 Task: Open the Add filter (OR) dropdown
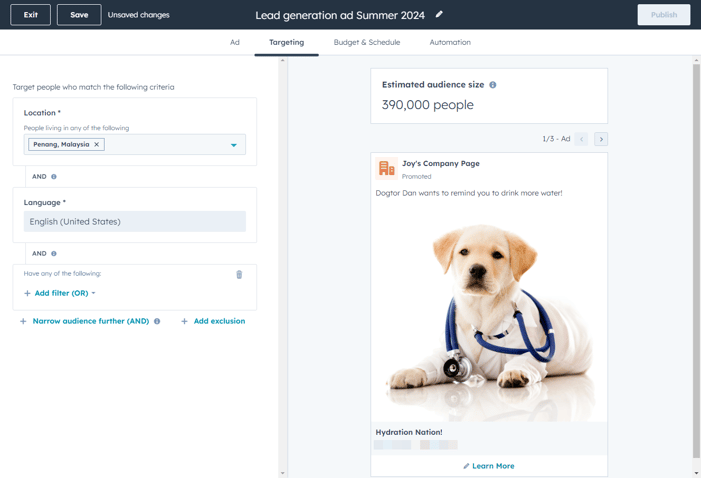60,293
